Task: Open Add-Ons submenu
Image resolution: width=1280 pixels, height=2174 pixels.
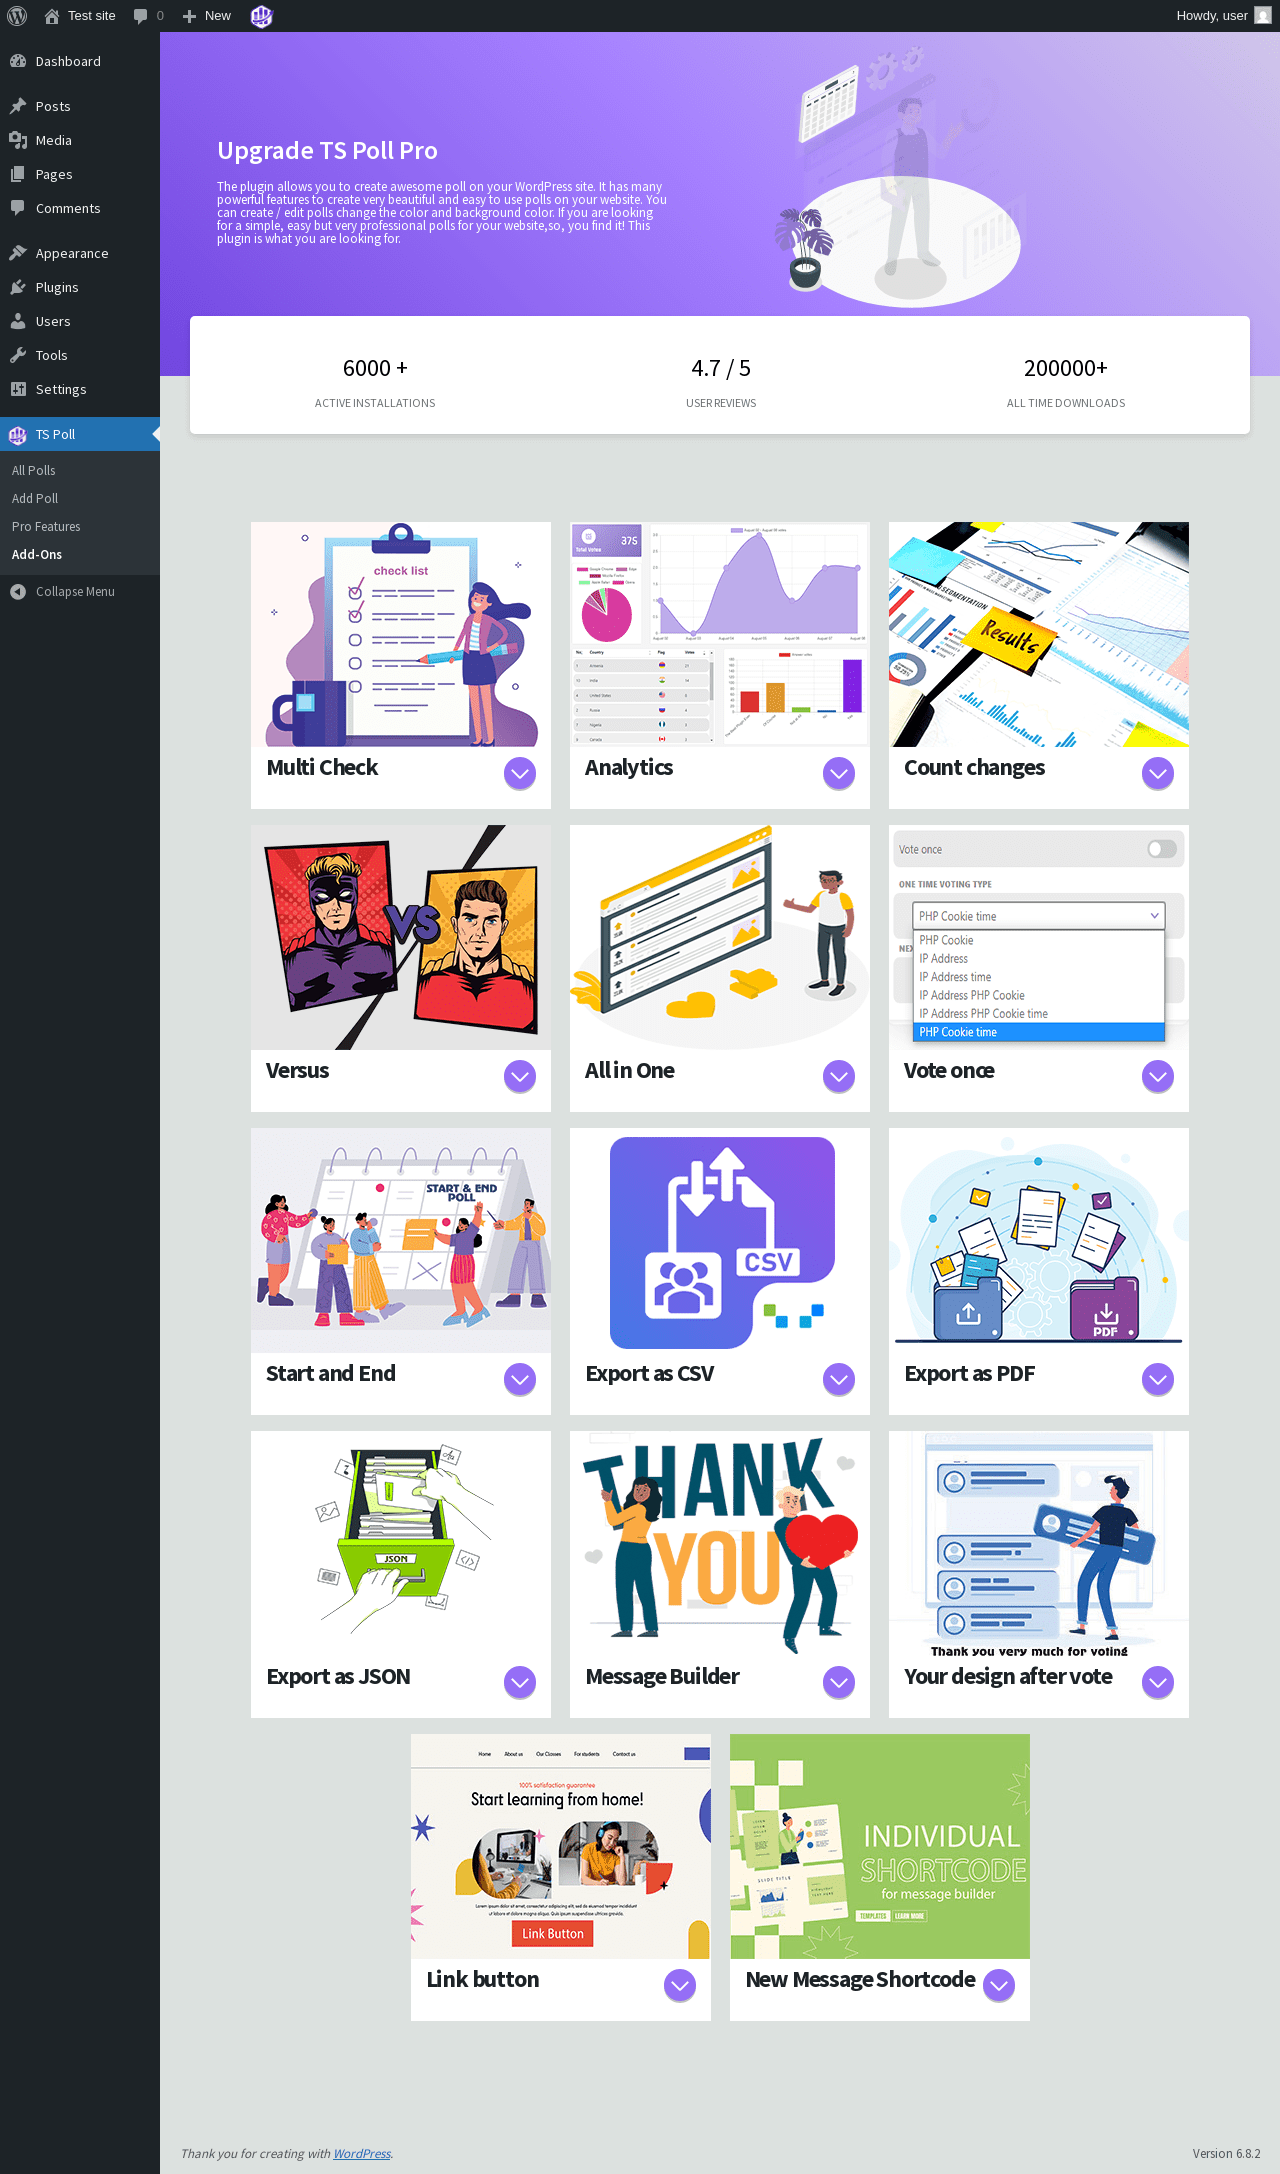Action: [80, 554]
